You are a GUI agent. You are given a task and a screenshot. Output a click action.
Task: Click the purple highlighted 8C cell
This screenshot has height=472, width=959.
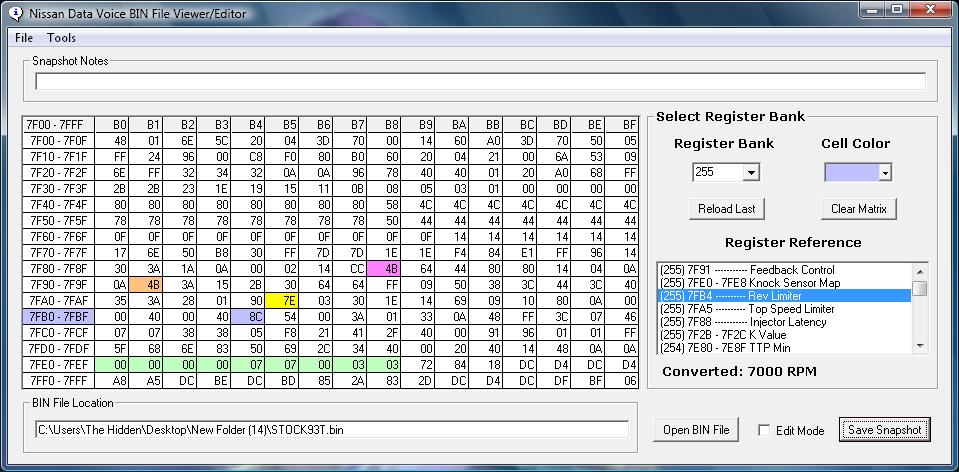(x=248, y=317)
